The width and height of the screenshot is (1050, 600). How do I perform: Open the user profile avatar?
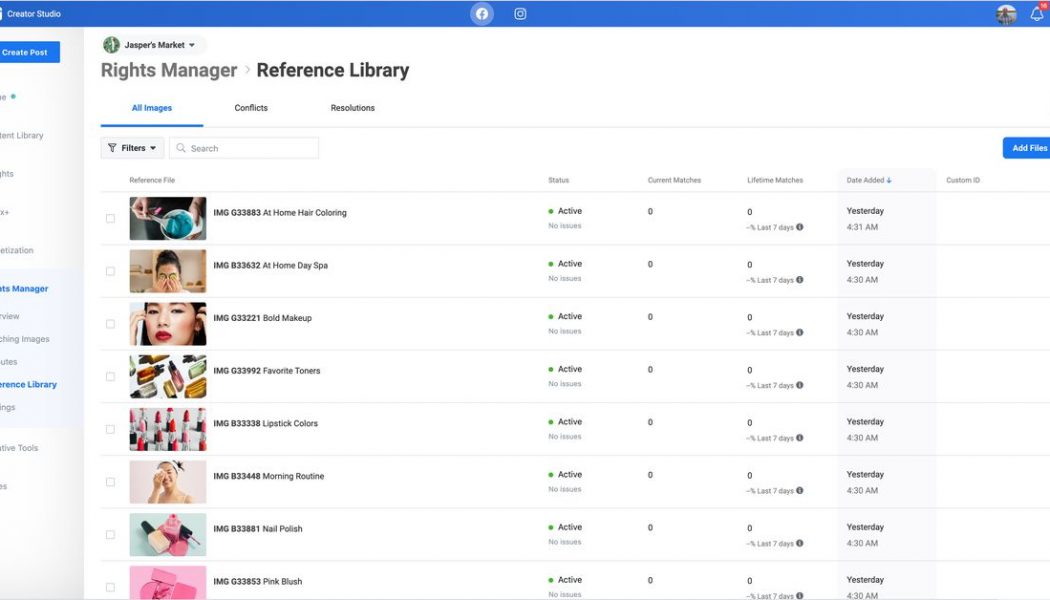tap(1006, 14)
